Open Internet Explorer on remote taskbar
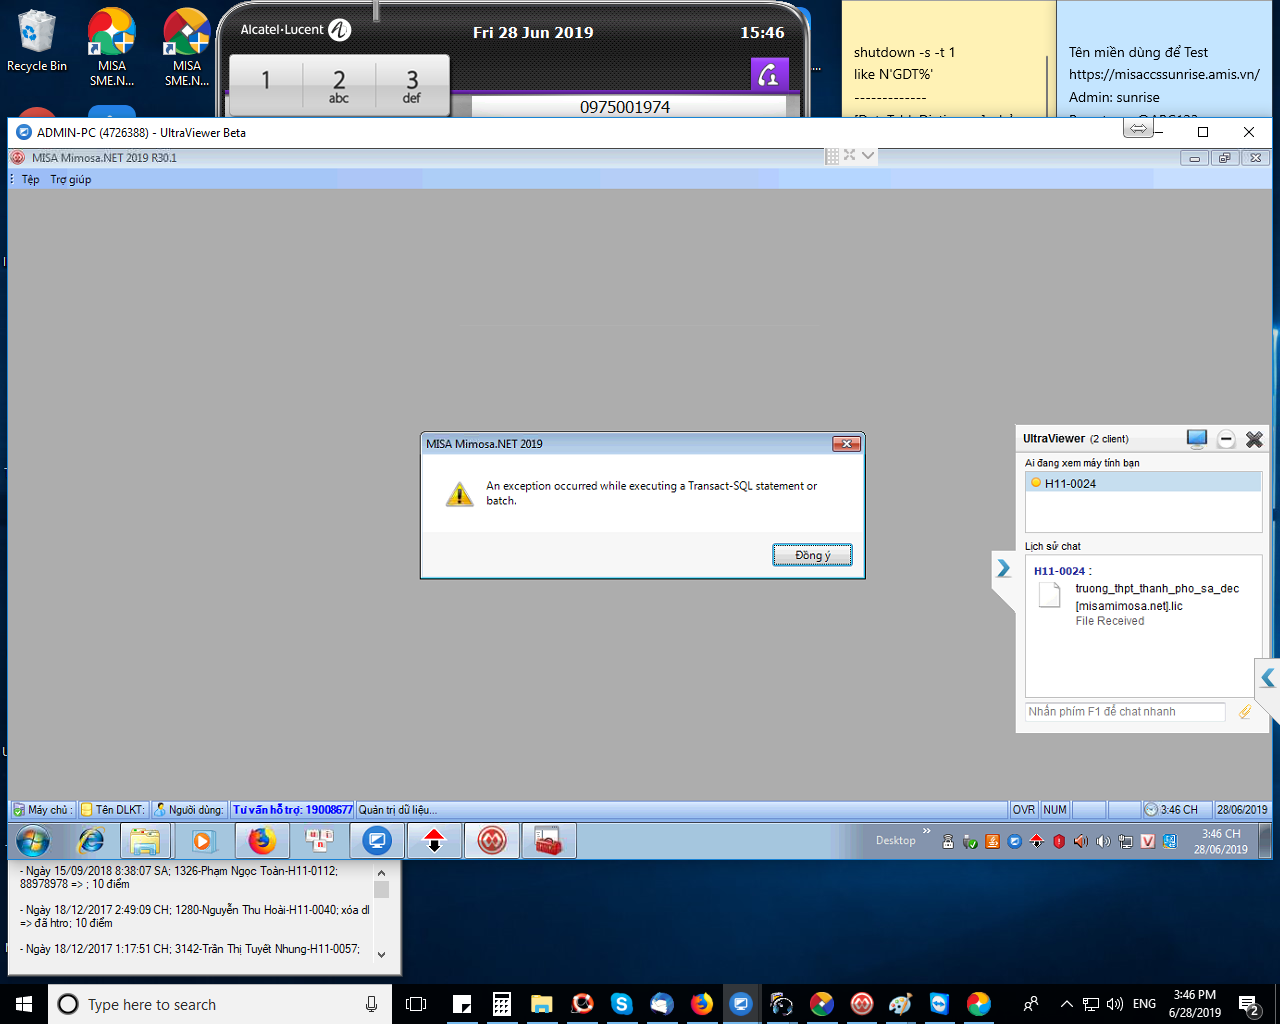Image resolution: width=1280 pixels, height=1024 pixels. pyautogui.click(x=91, y=841)
